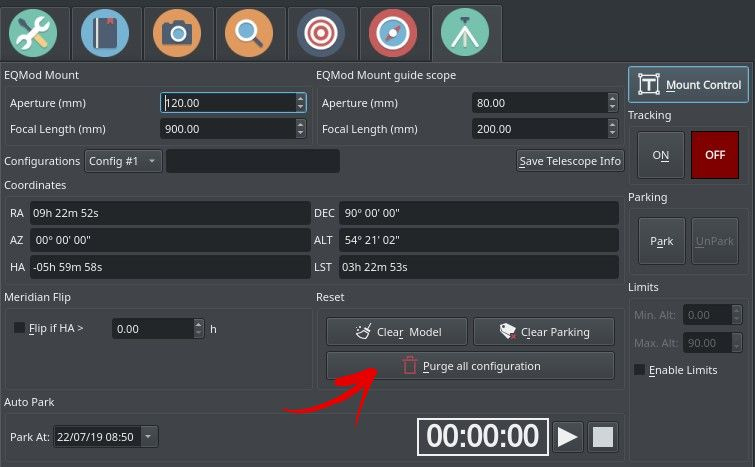Click the configuration name text field
This screenshot has width=755, height=467.
click(x=253, y=161)
